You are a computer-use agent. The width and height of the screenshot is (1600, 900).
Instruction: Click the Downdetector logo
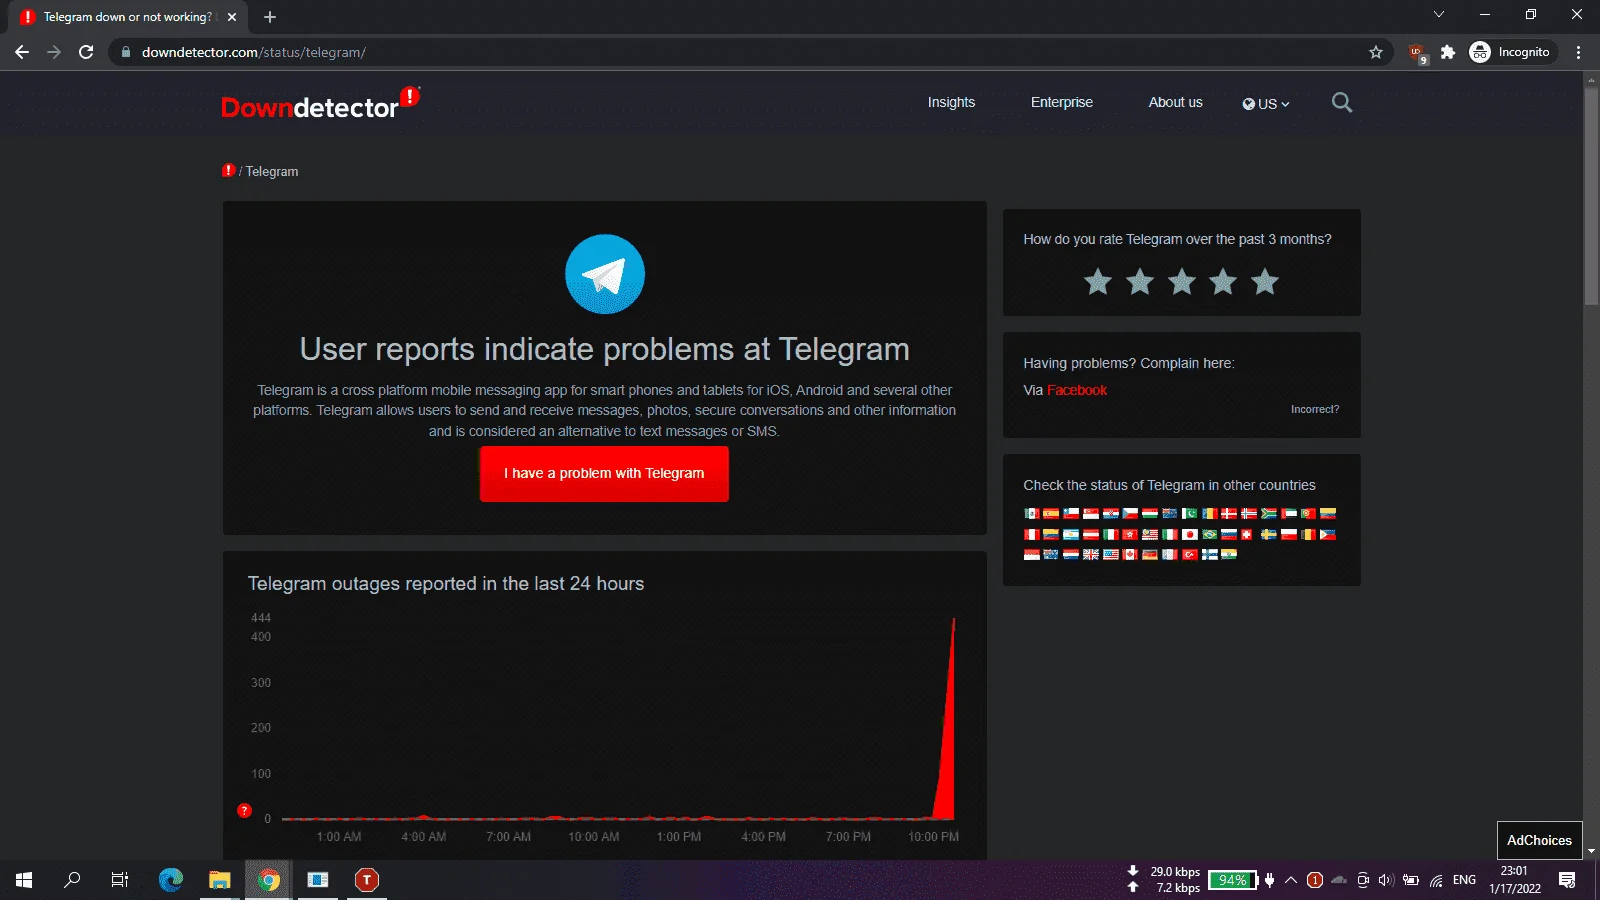pyautogui.click(x=320, y=103)
